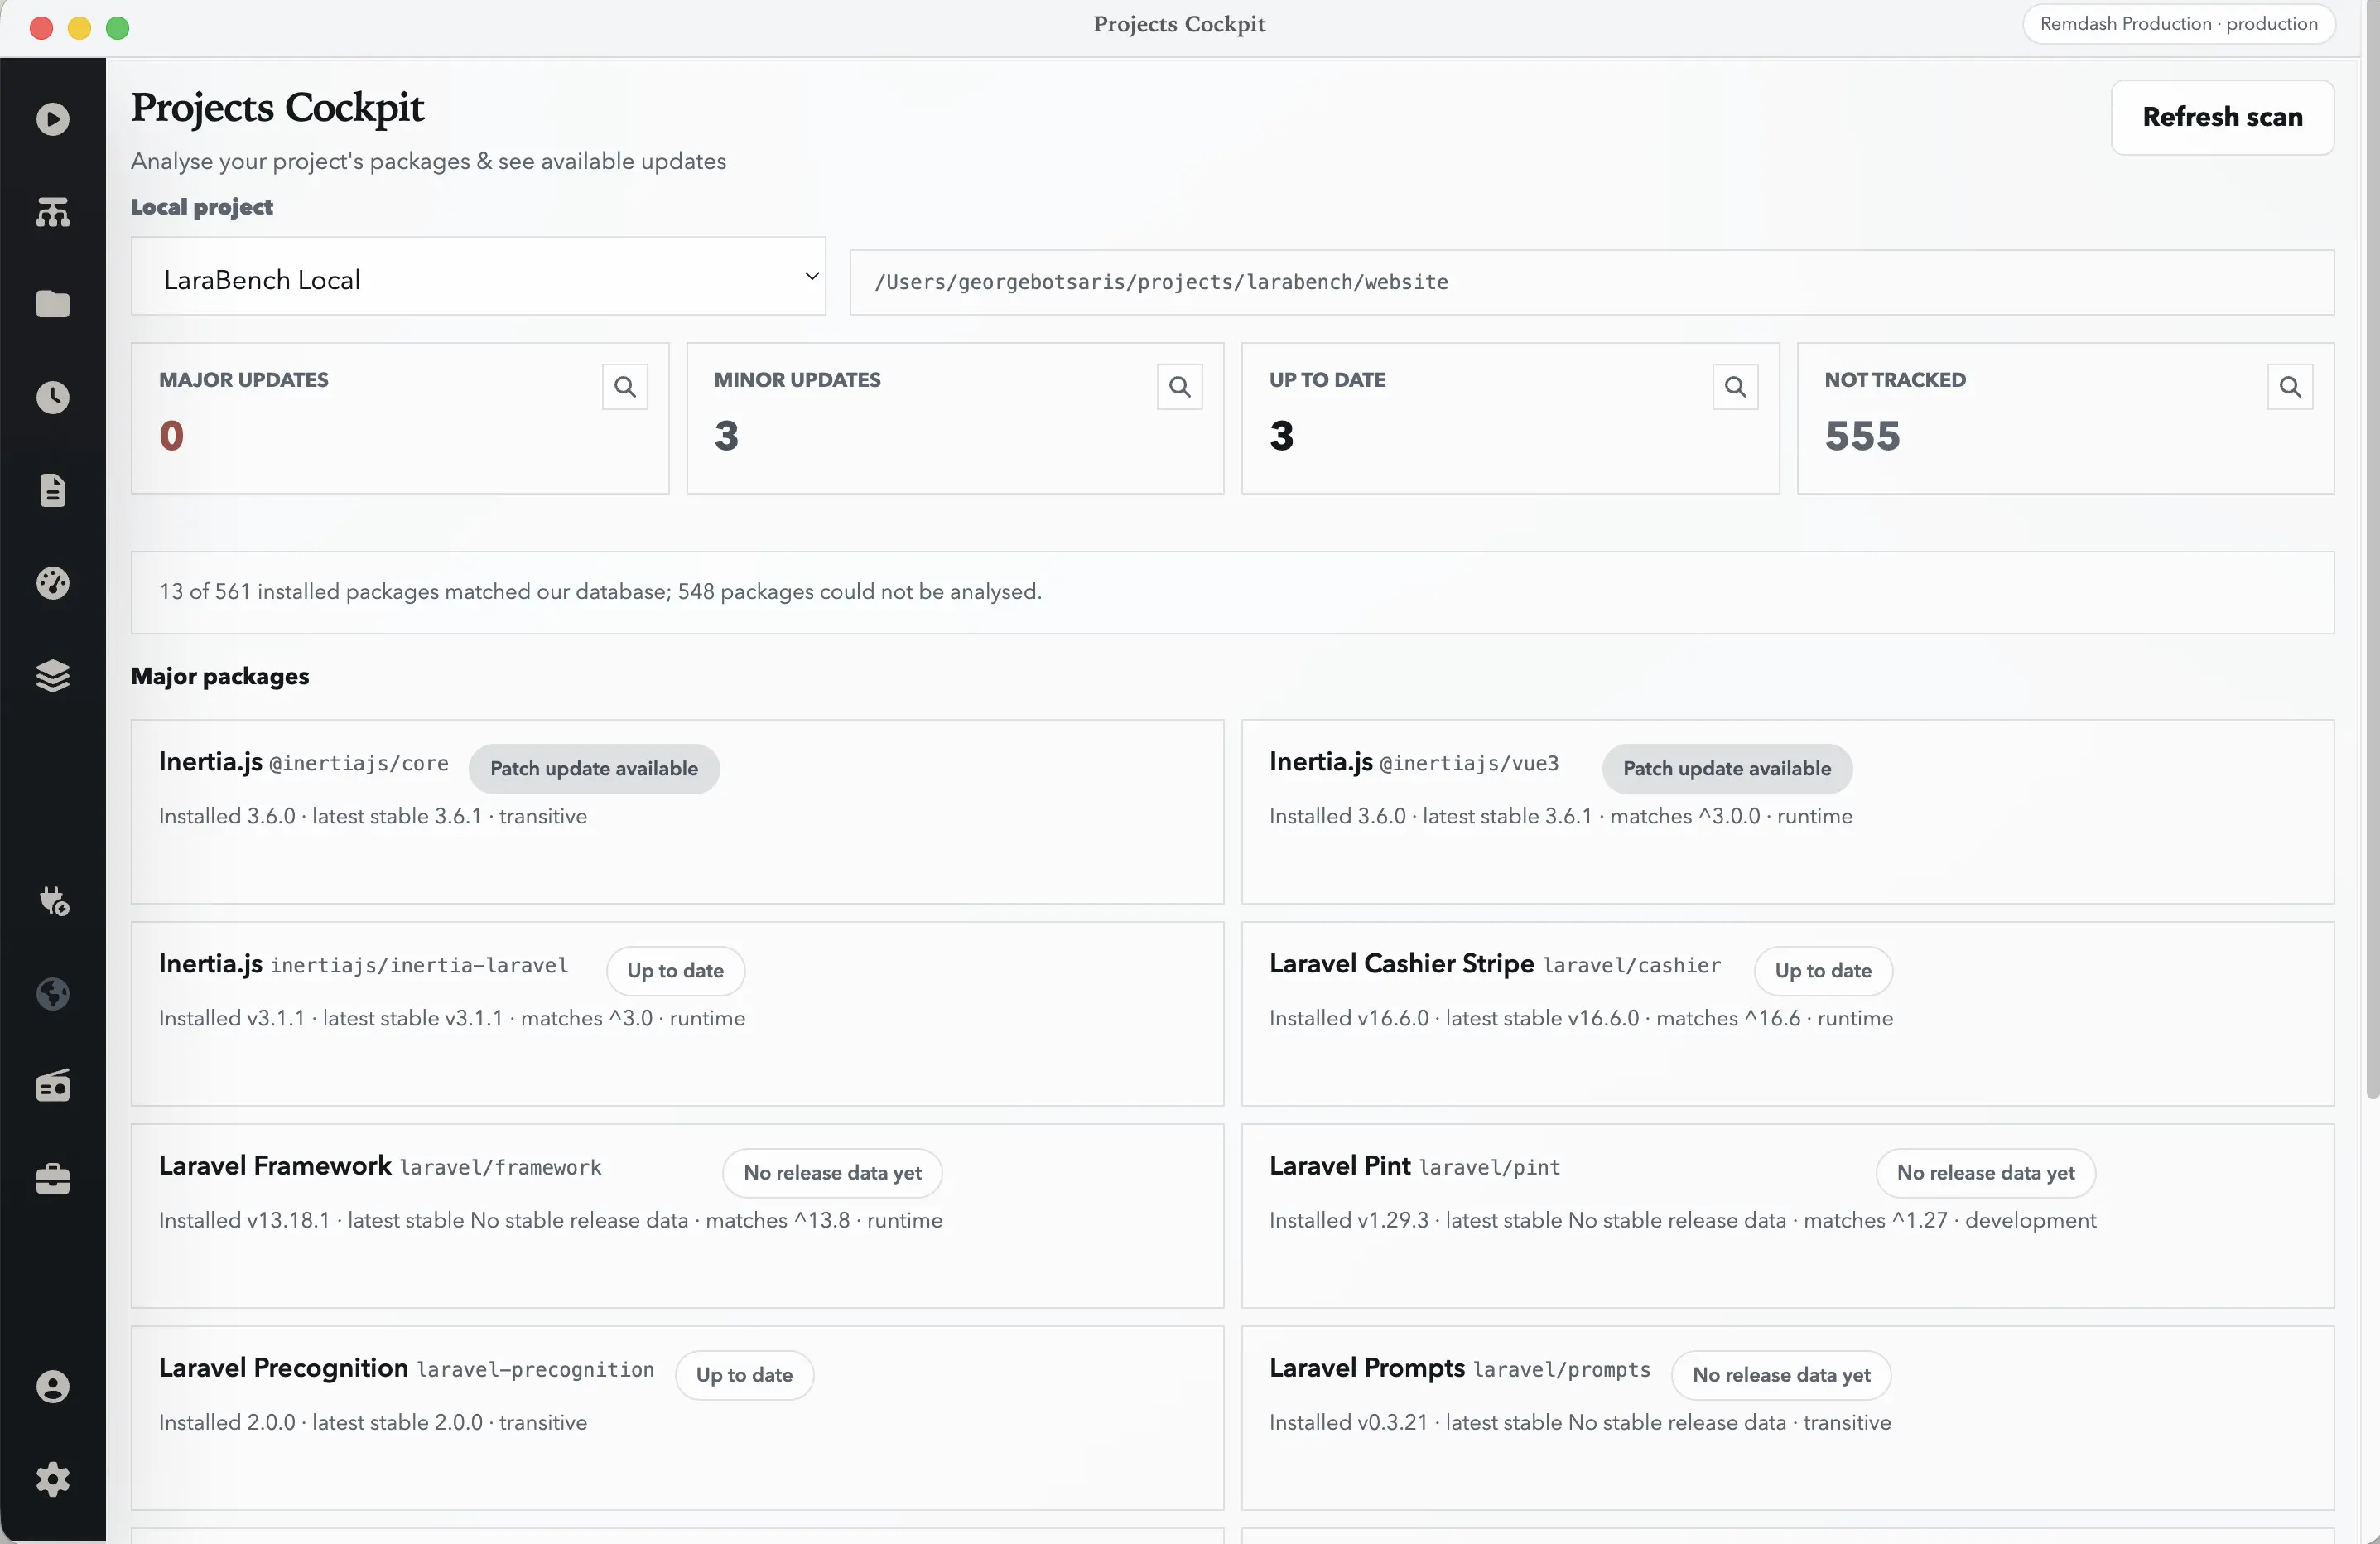Click the Refresh scan button
Viewport: 2380px width, 1544px height.
tap(2222, 117)
